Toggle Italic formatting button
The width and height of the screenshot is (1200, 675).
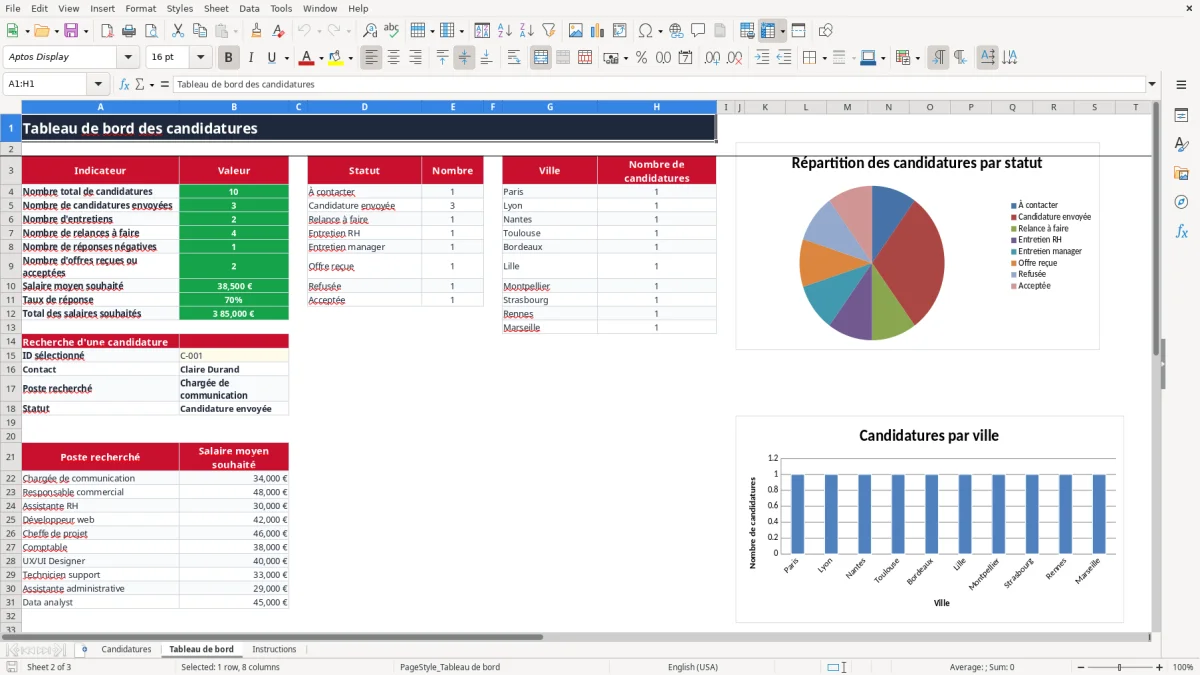pyautogui.click(x=250, y=58)
